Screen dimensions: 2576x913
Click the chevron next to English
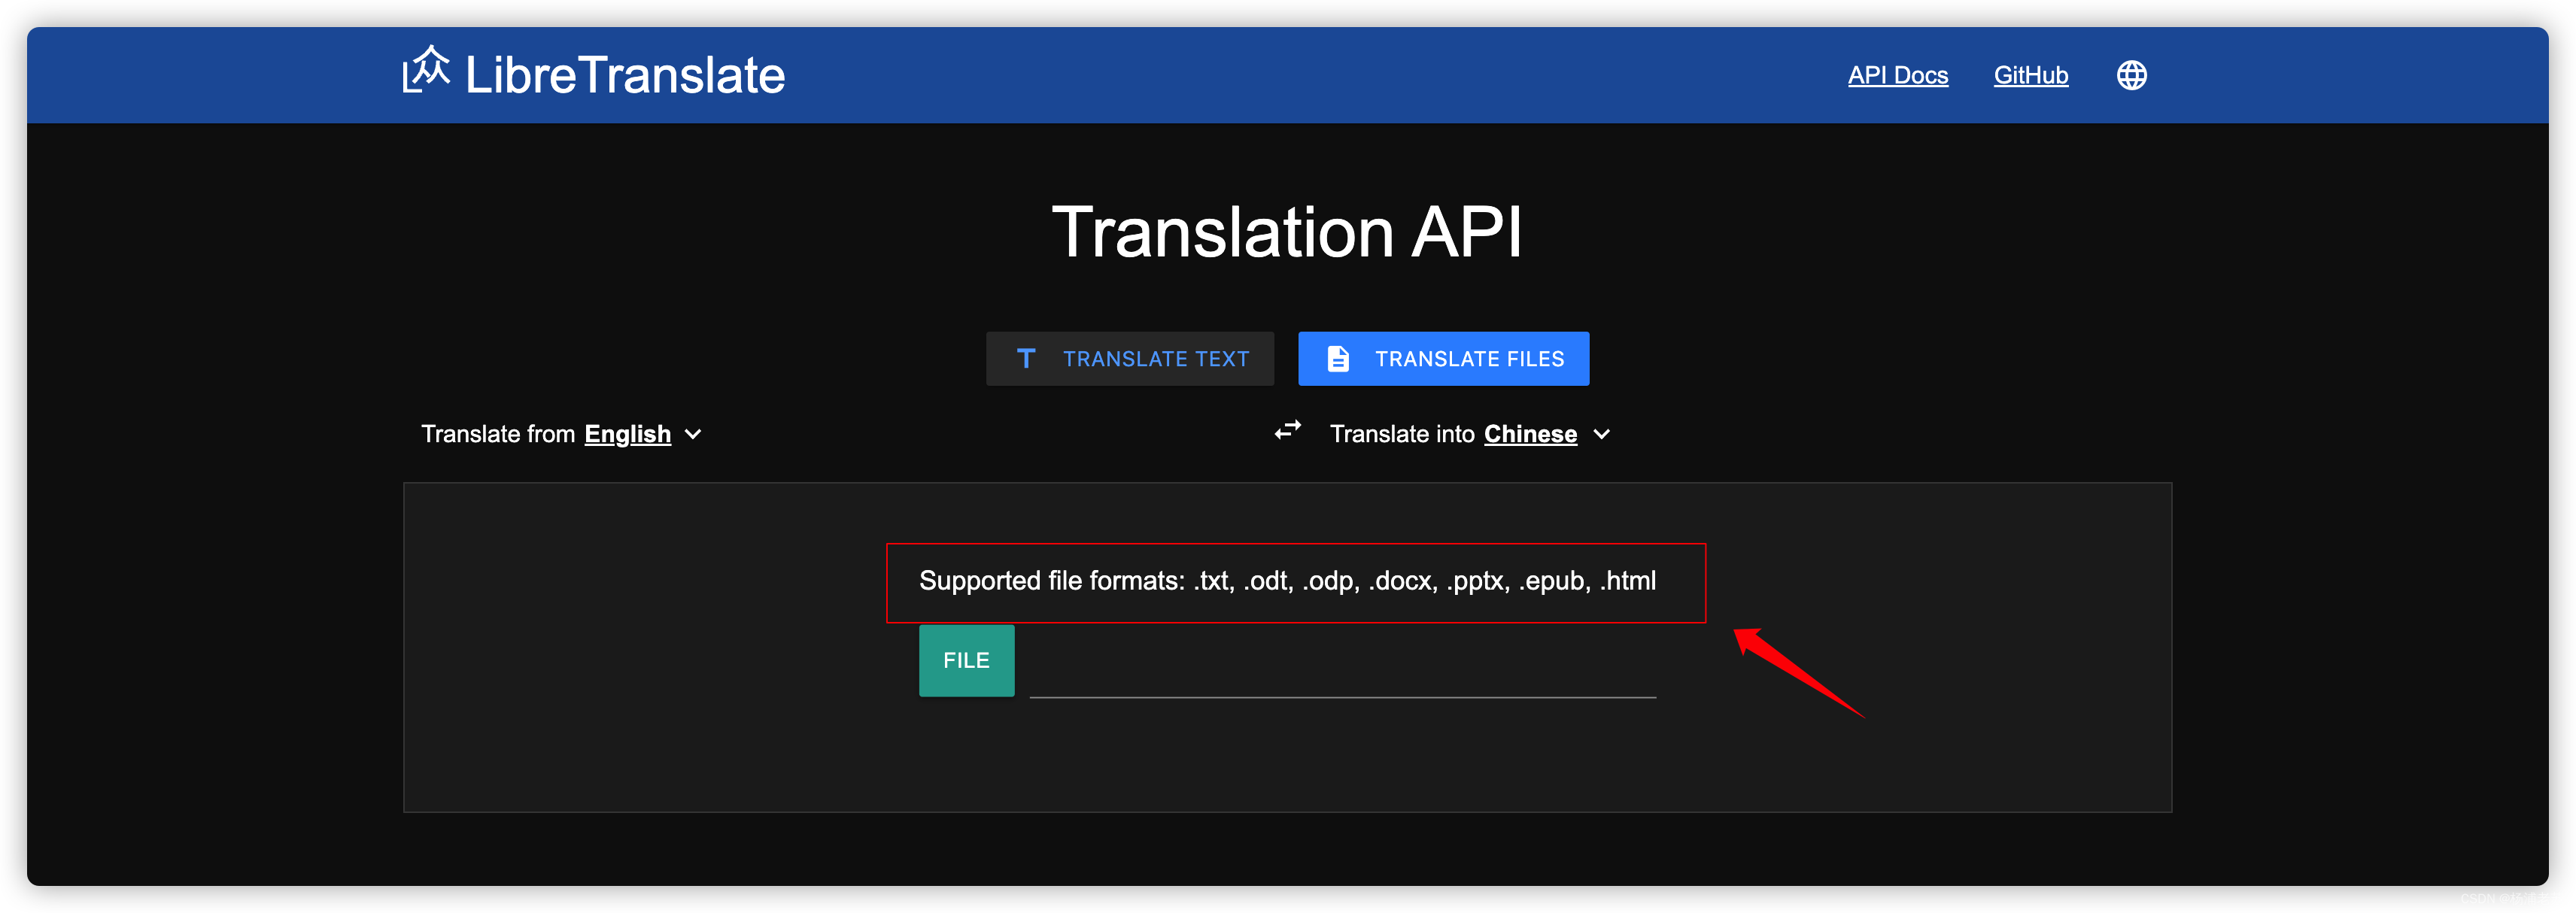pyautogui.click(x=693, y=434)
